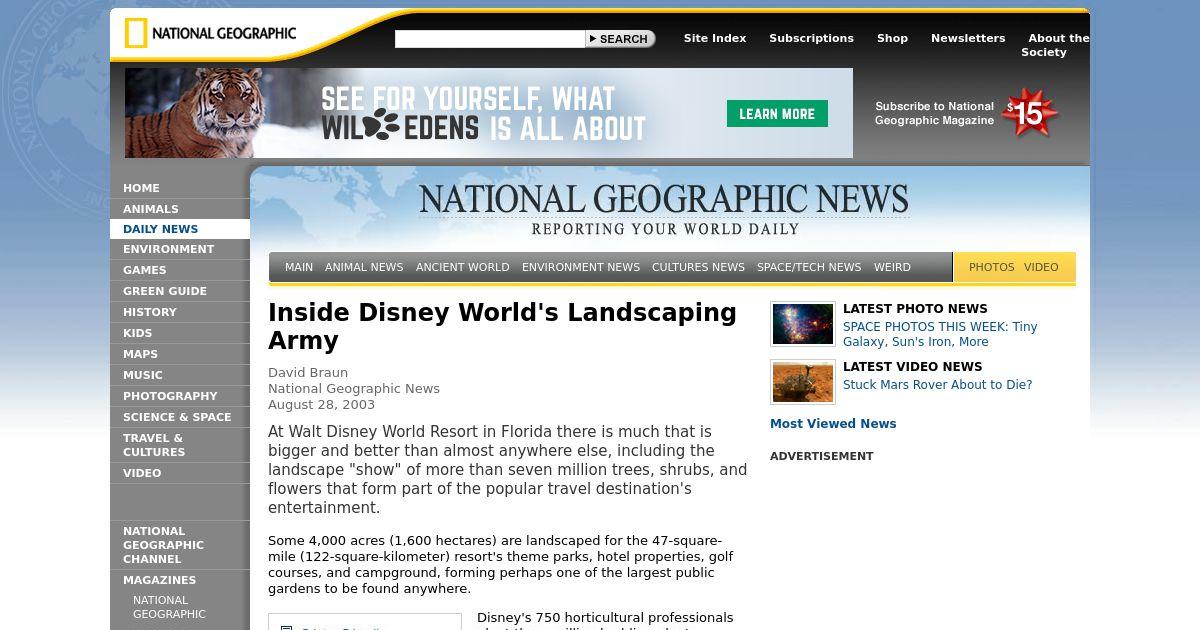Screen dimensions: 1200x630
Task: Click Subscribe to National Geographic Magazine
Action: [934, 113]
